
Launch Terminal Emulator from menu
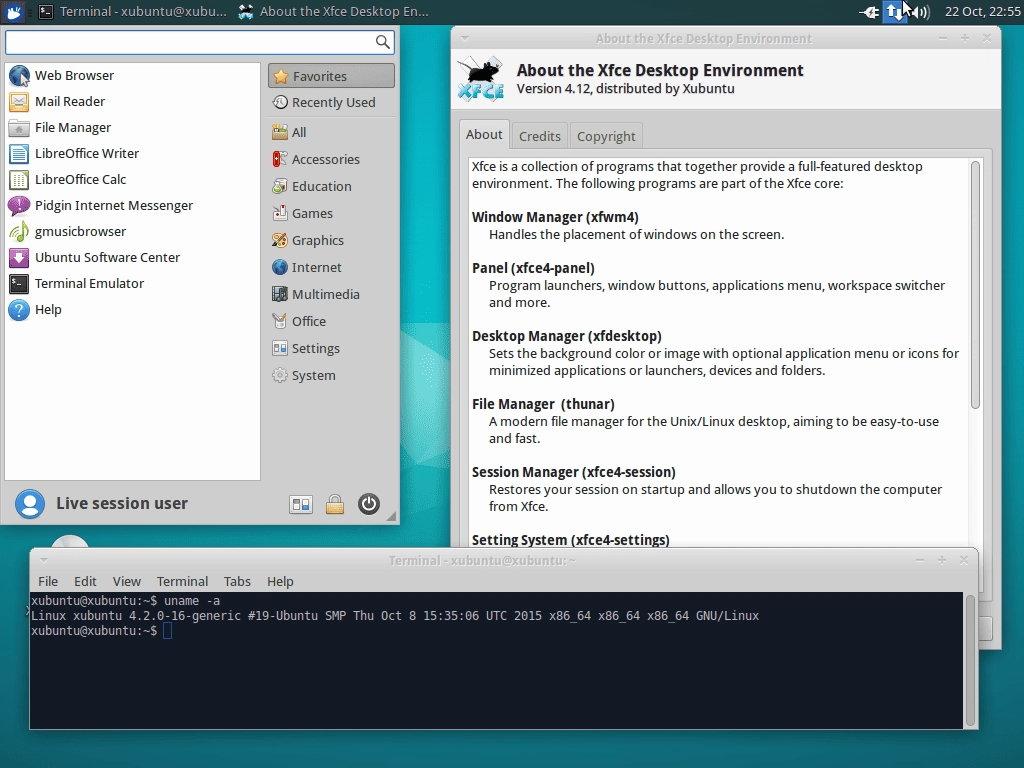coord(133,283)
